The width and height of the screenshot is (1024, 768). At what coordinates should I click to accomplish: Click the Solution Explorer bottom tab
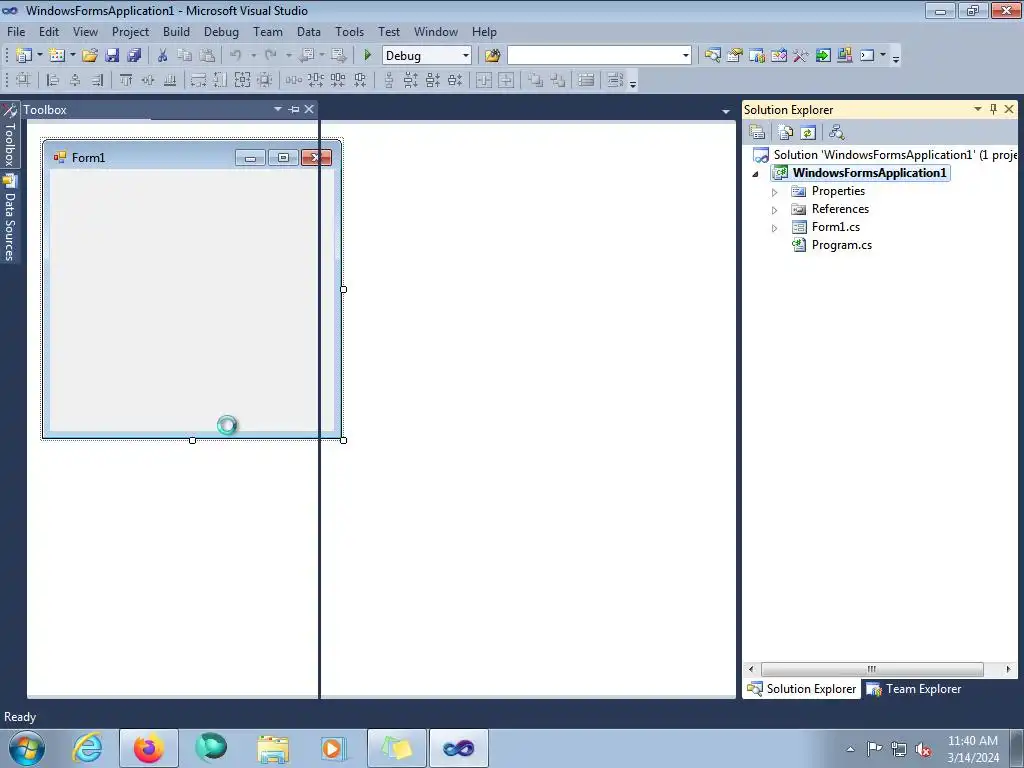[x=801, y=689]
